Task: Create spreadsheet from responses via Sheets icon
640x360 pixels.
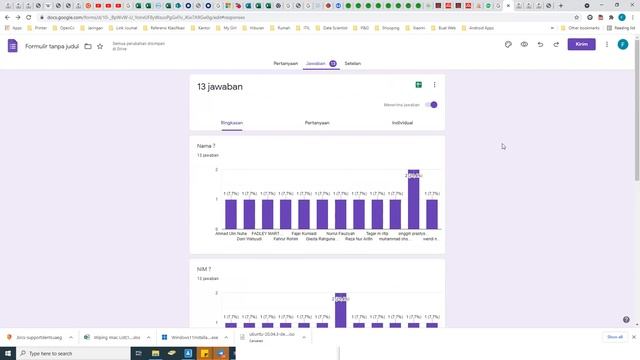Action: coord(418,84)
